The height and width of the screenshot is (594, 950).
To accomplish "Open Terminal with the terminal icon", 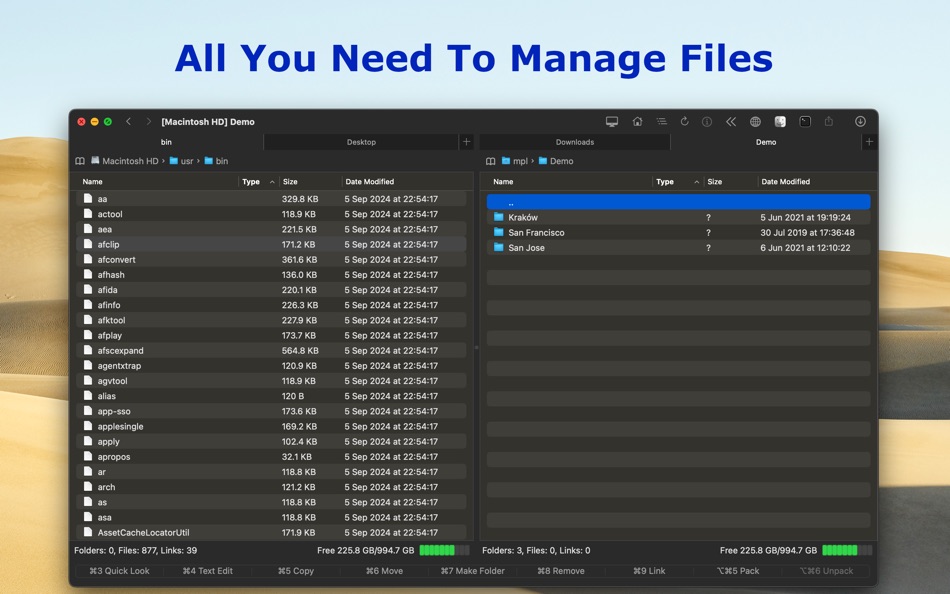I will click(x=805, y=122).
